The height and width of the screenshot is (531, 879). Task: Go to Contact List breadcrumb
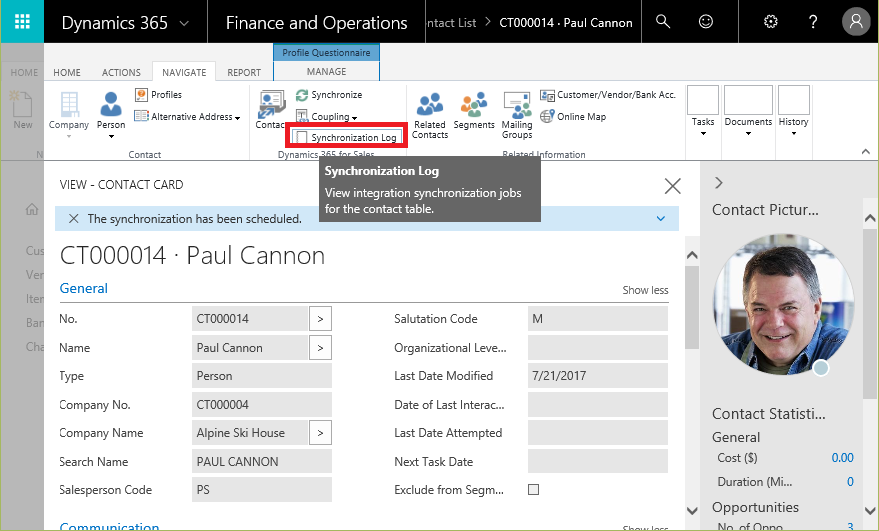coord(451,23)
